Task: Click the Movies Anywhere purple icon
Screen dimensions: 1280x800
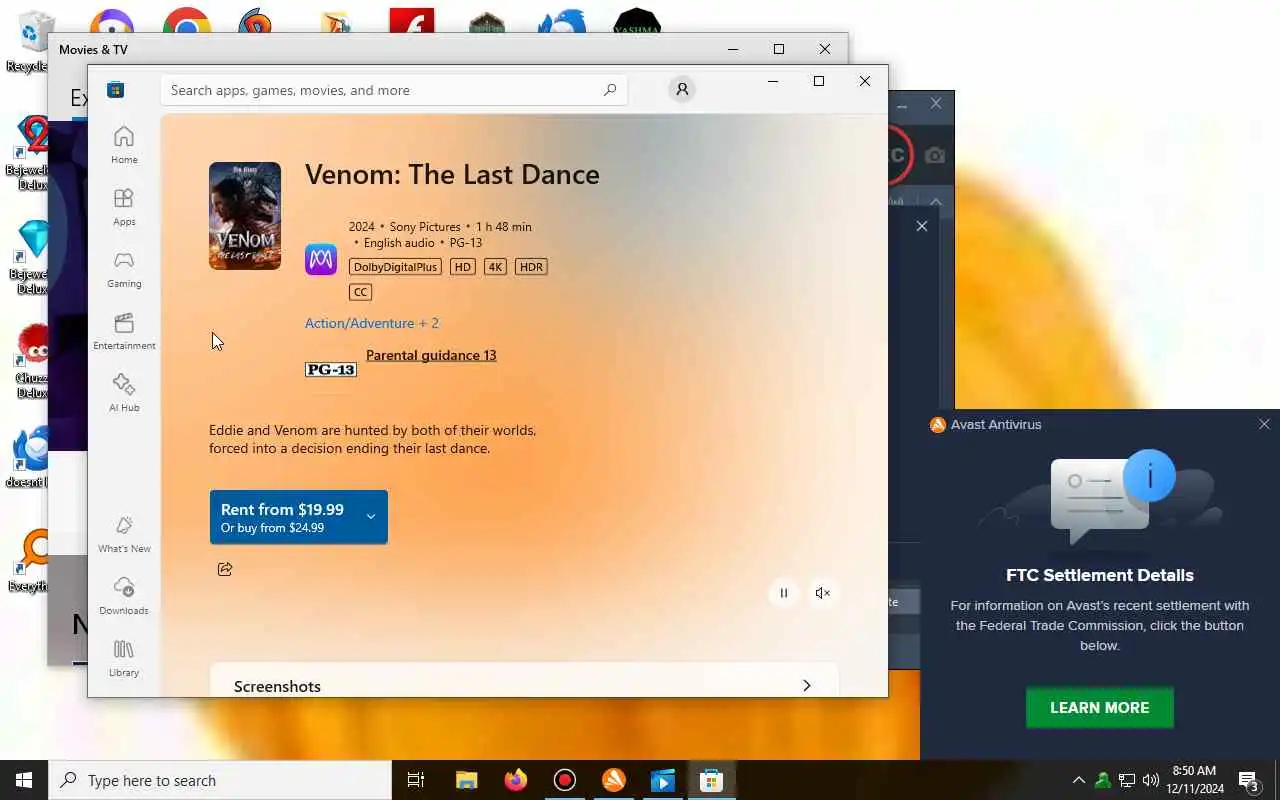Action: 321,259
